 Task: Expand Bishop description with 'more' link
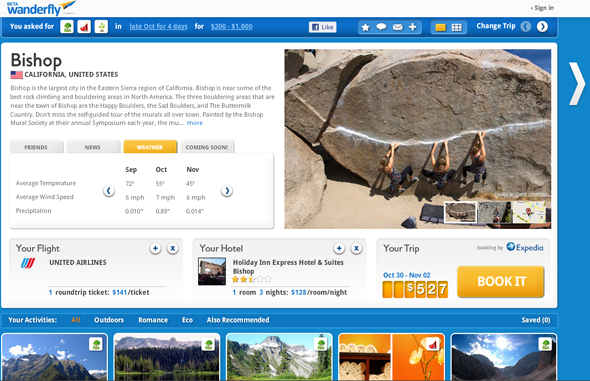point(195,123)
